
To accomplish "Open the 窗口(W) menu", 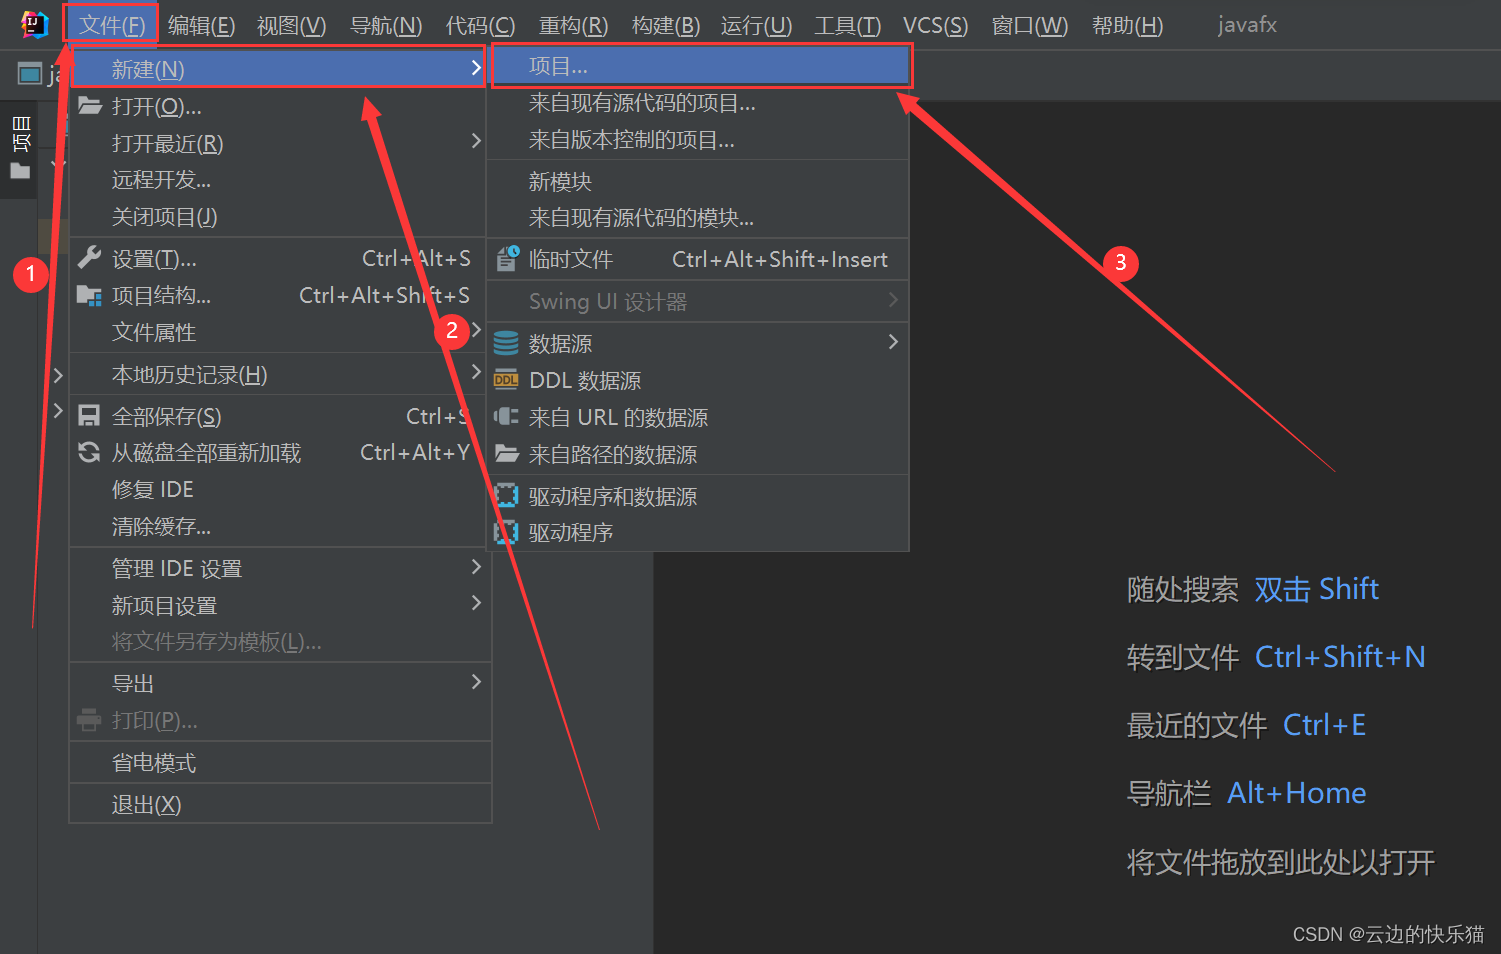I will tap(1030, 25).
